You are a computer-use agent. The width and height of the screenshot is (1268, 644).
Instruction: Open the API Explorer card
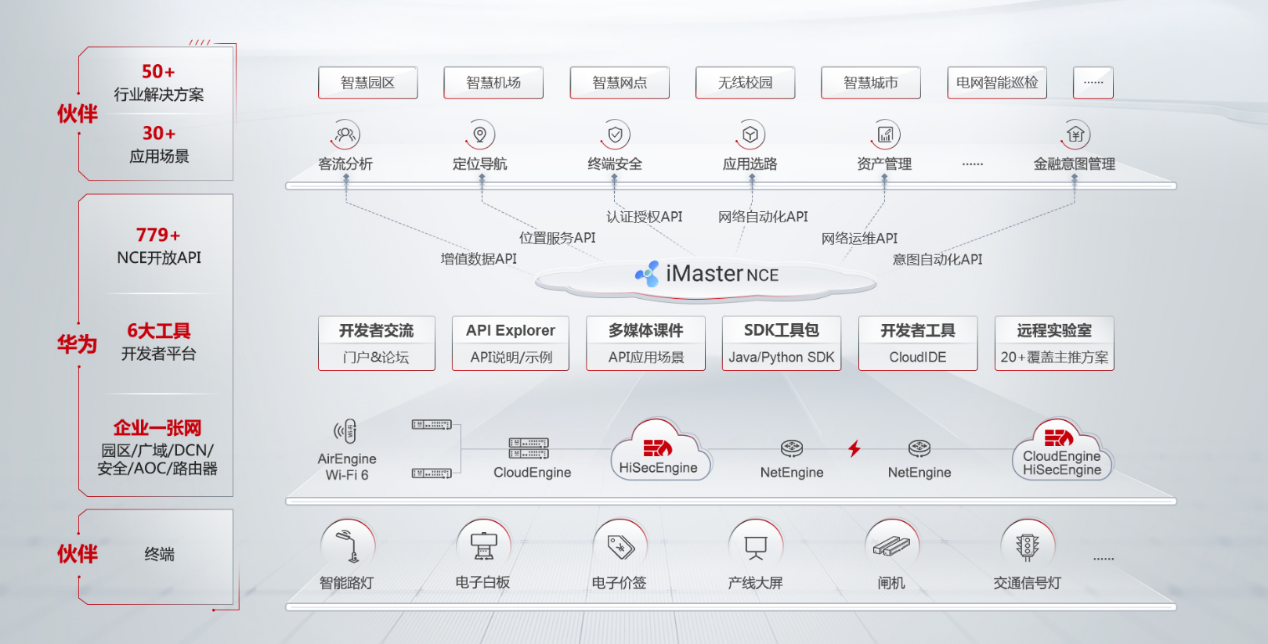click(x=511, y=344)
